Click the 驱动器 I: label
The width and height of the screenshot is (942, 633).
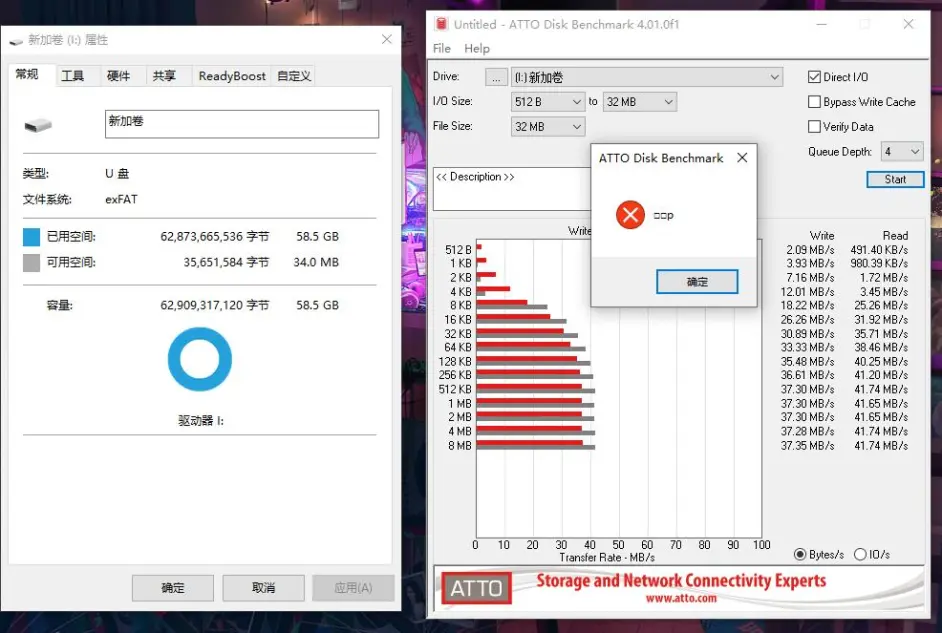coord(201,420)
